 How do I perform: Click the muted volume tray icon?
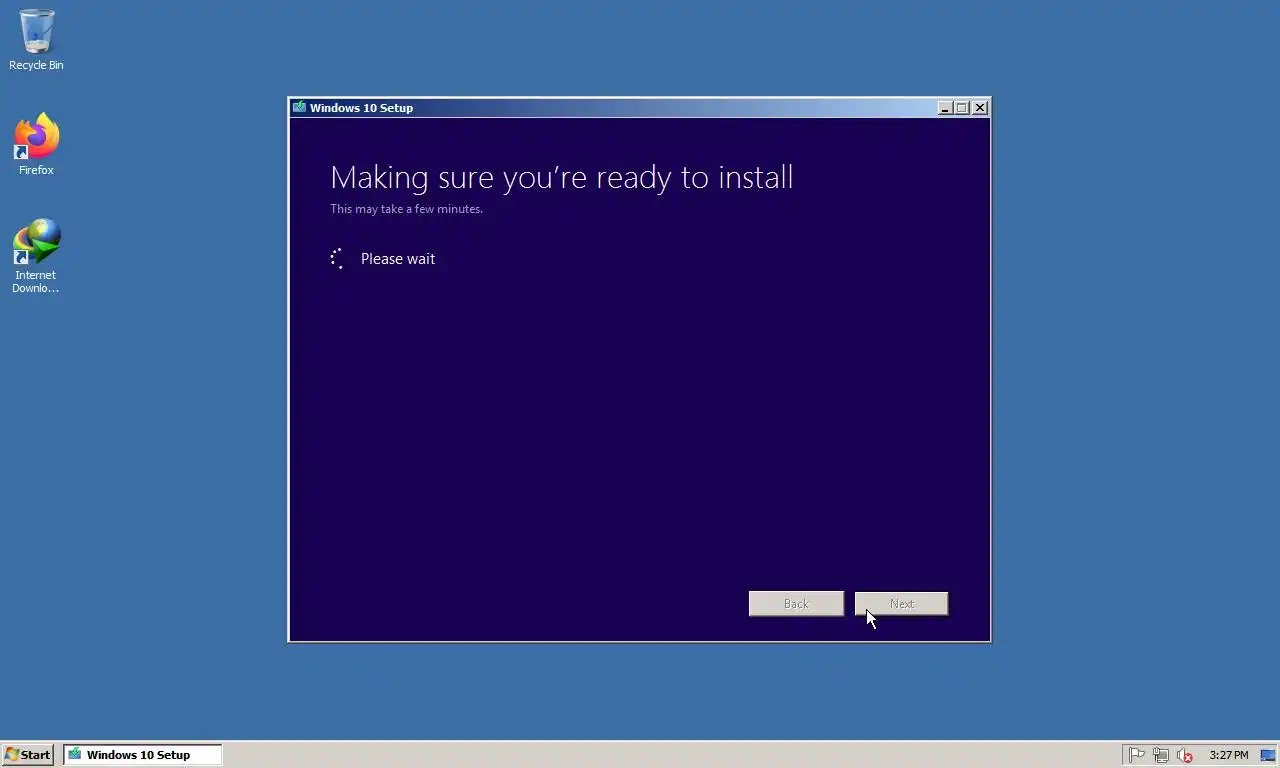(1185, 755)
